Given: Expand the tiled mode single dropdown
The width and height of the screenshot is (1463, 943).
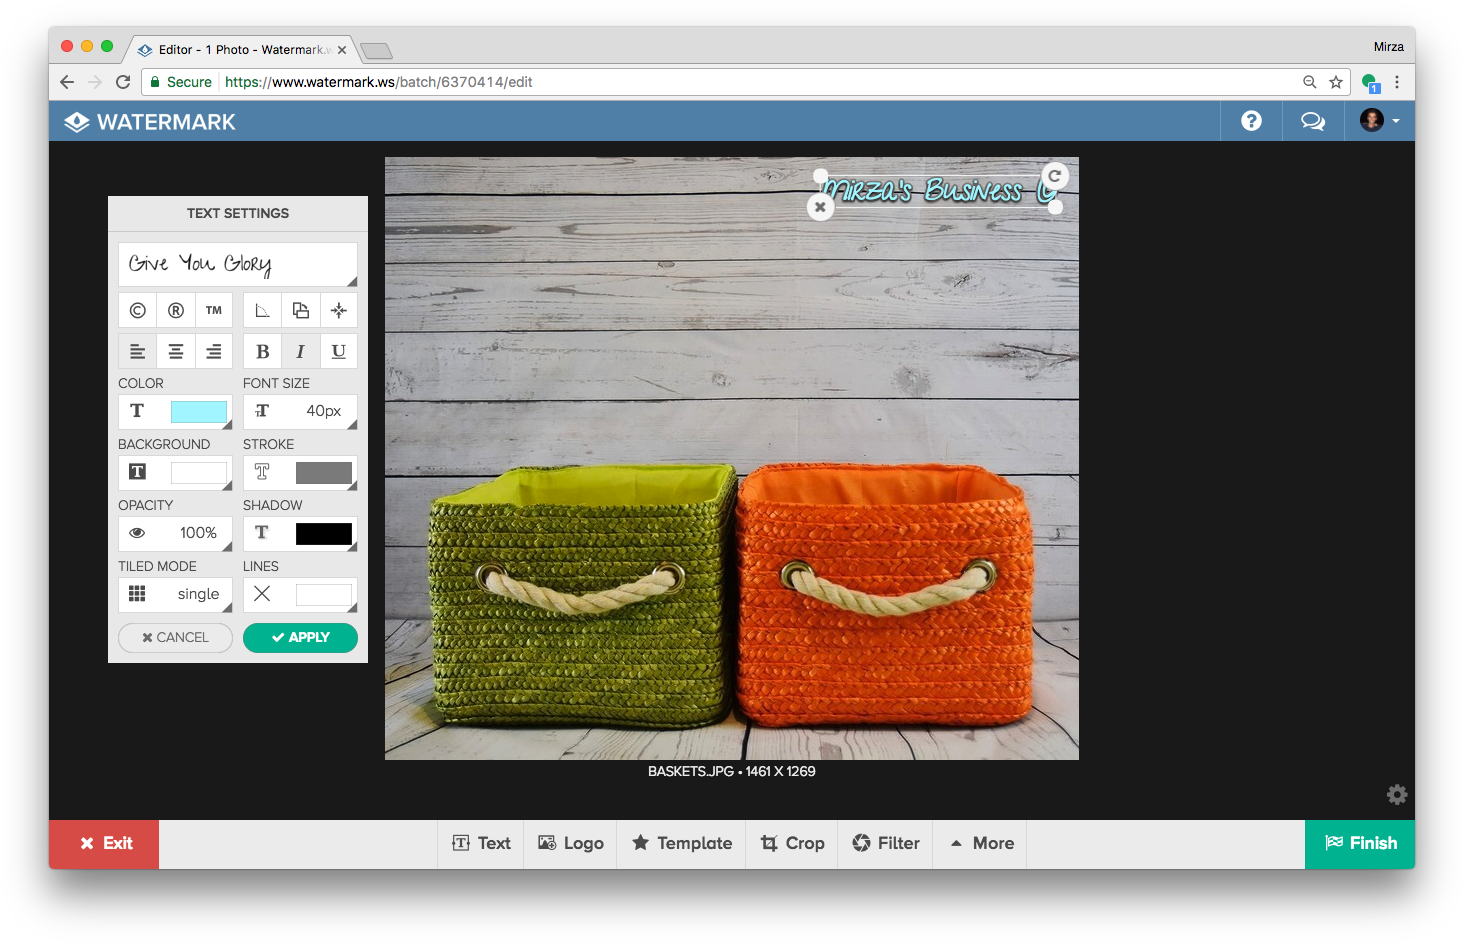Looking at the screenshot, I should 176,594.
